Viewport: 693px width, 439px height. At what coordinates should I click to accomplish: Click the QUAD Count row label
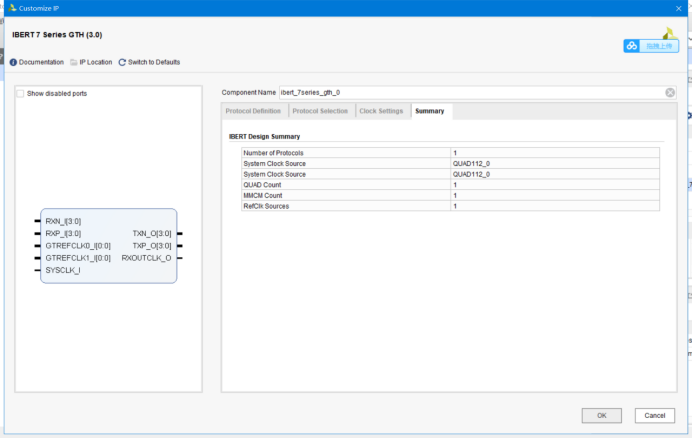(262, 185)
